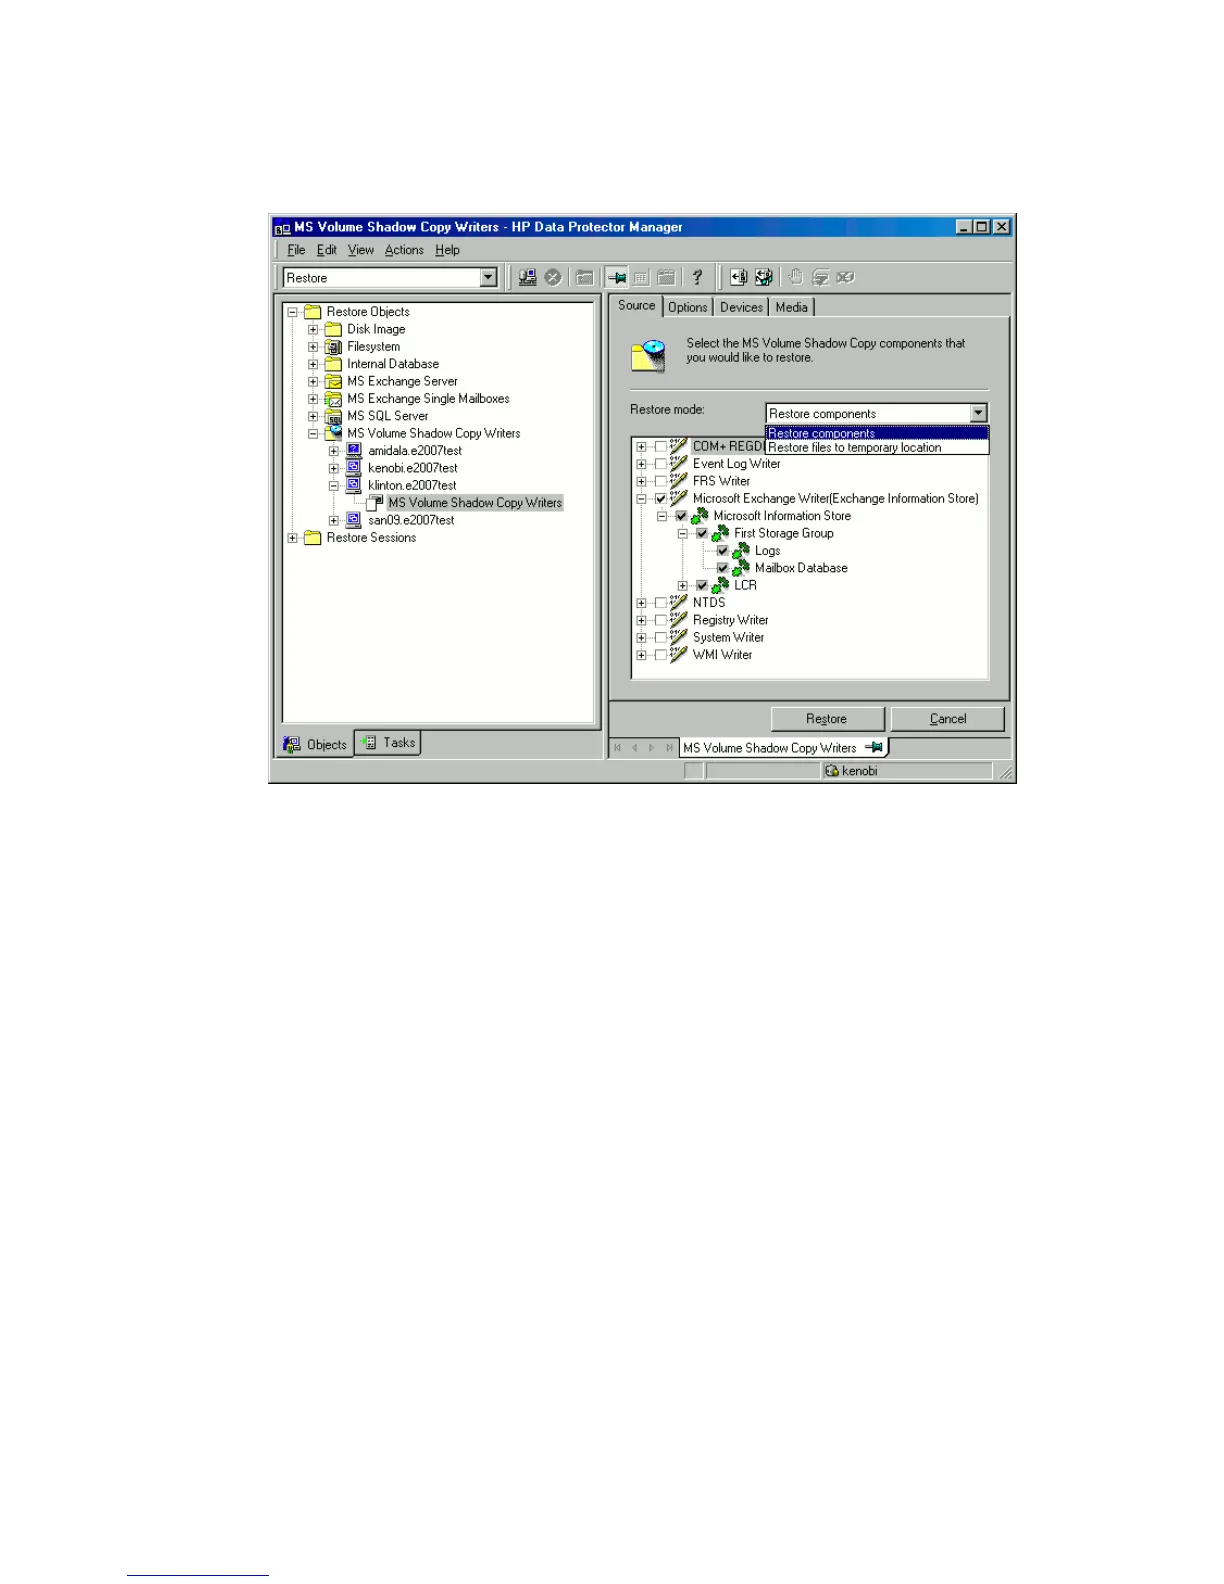Expand the System Writer node

(x=641, y=638)
